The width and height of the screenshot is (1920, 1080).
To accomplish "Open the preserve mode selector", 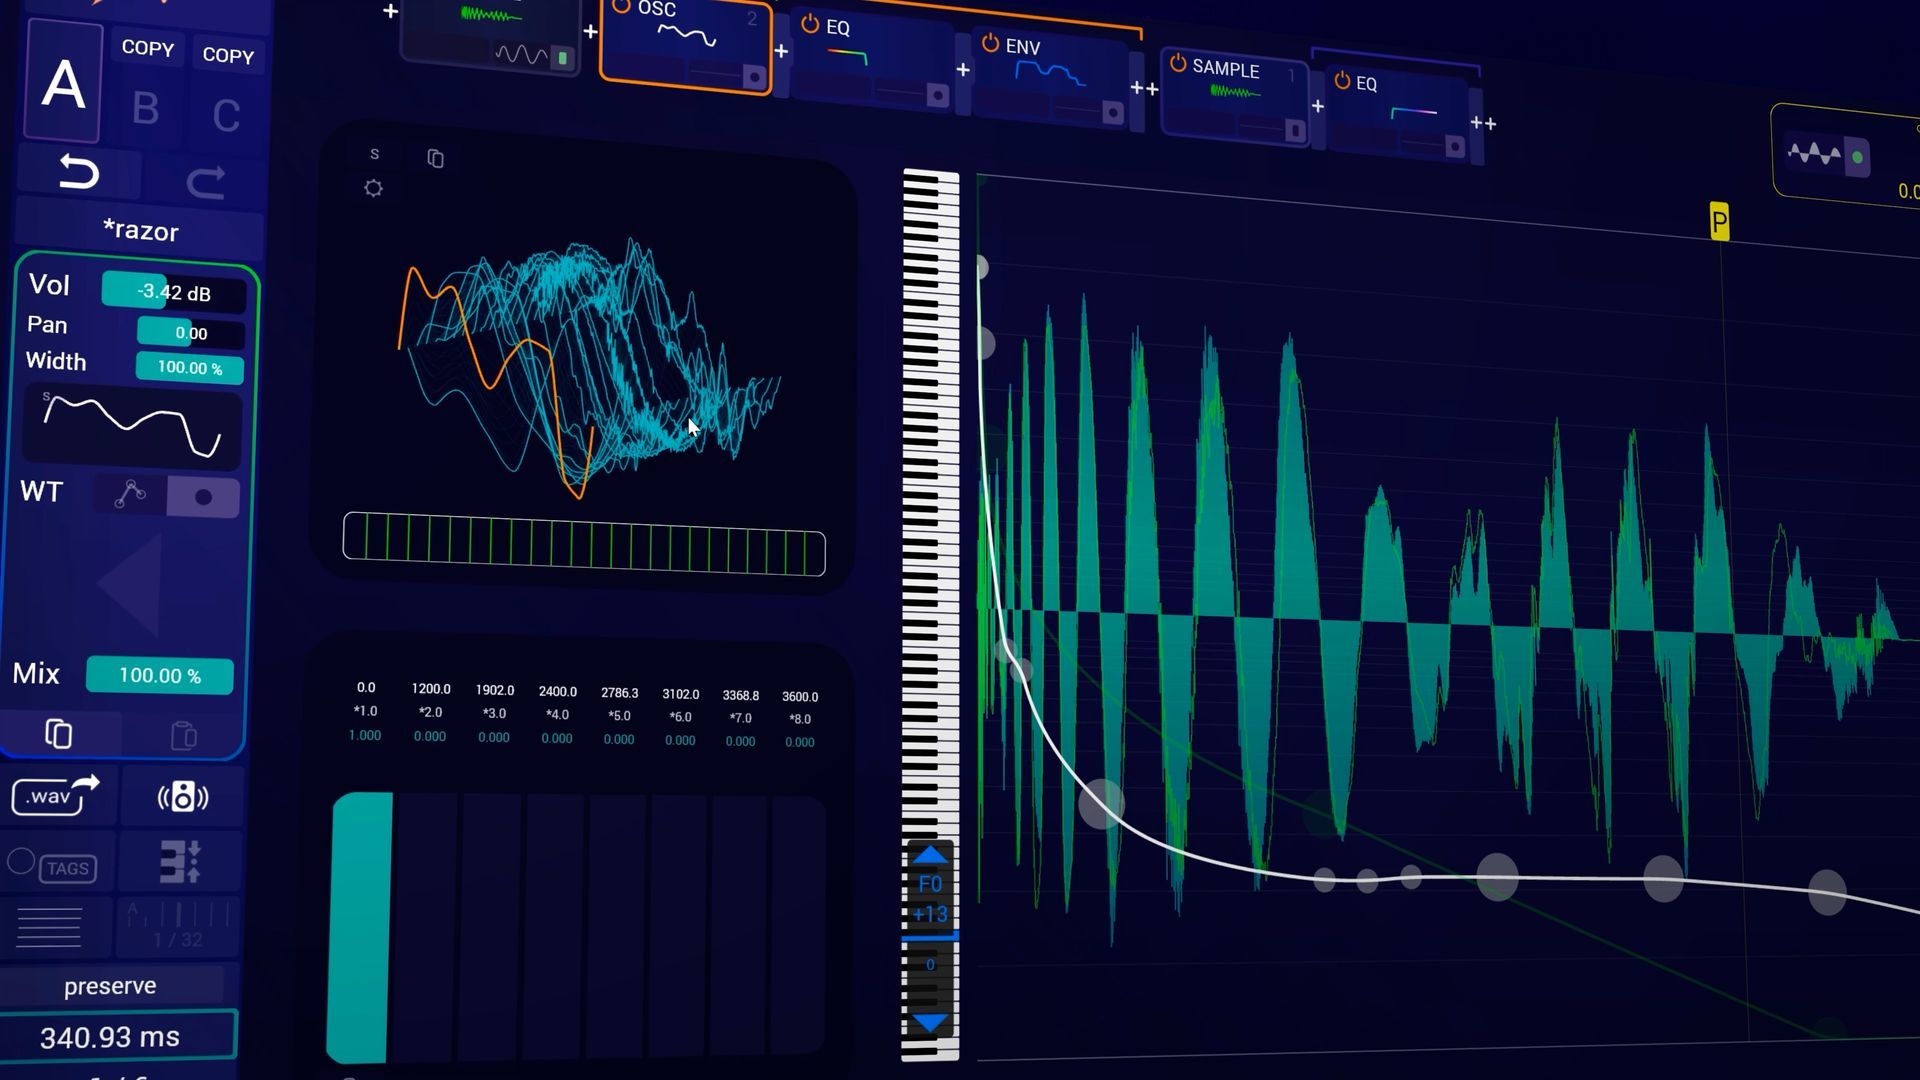I will click(110, 986).
